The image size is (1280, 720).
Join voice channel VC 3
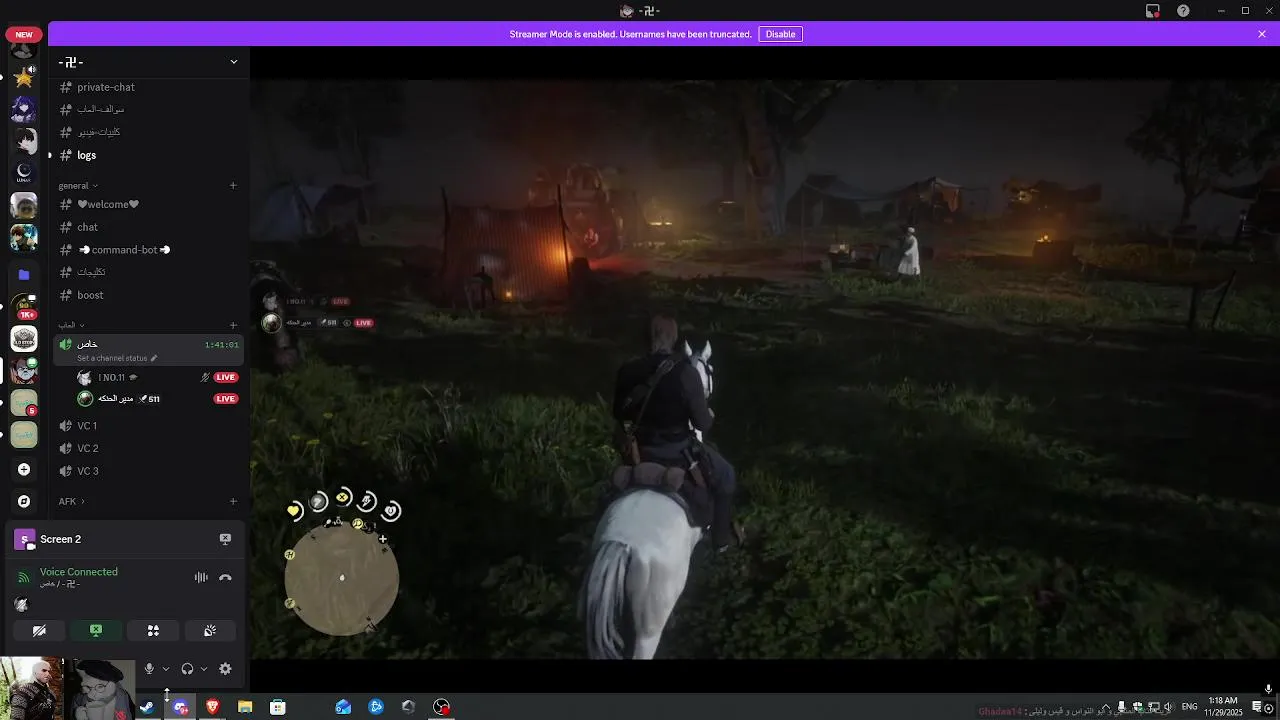(148, 471)
